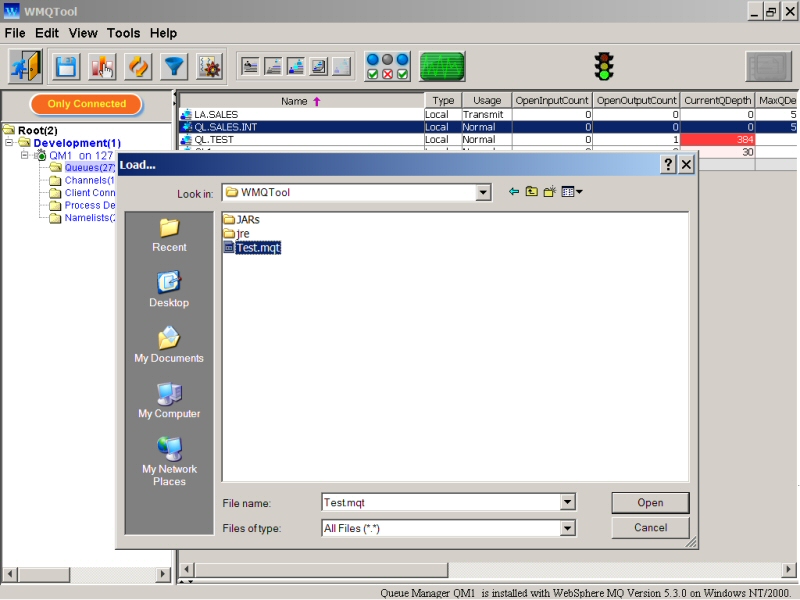Viewport: 800px width, 600px height.
Task: Select the Root(2) tree node
Action: pos(31,131)
